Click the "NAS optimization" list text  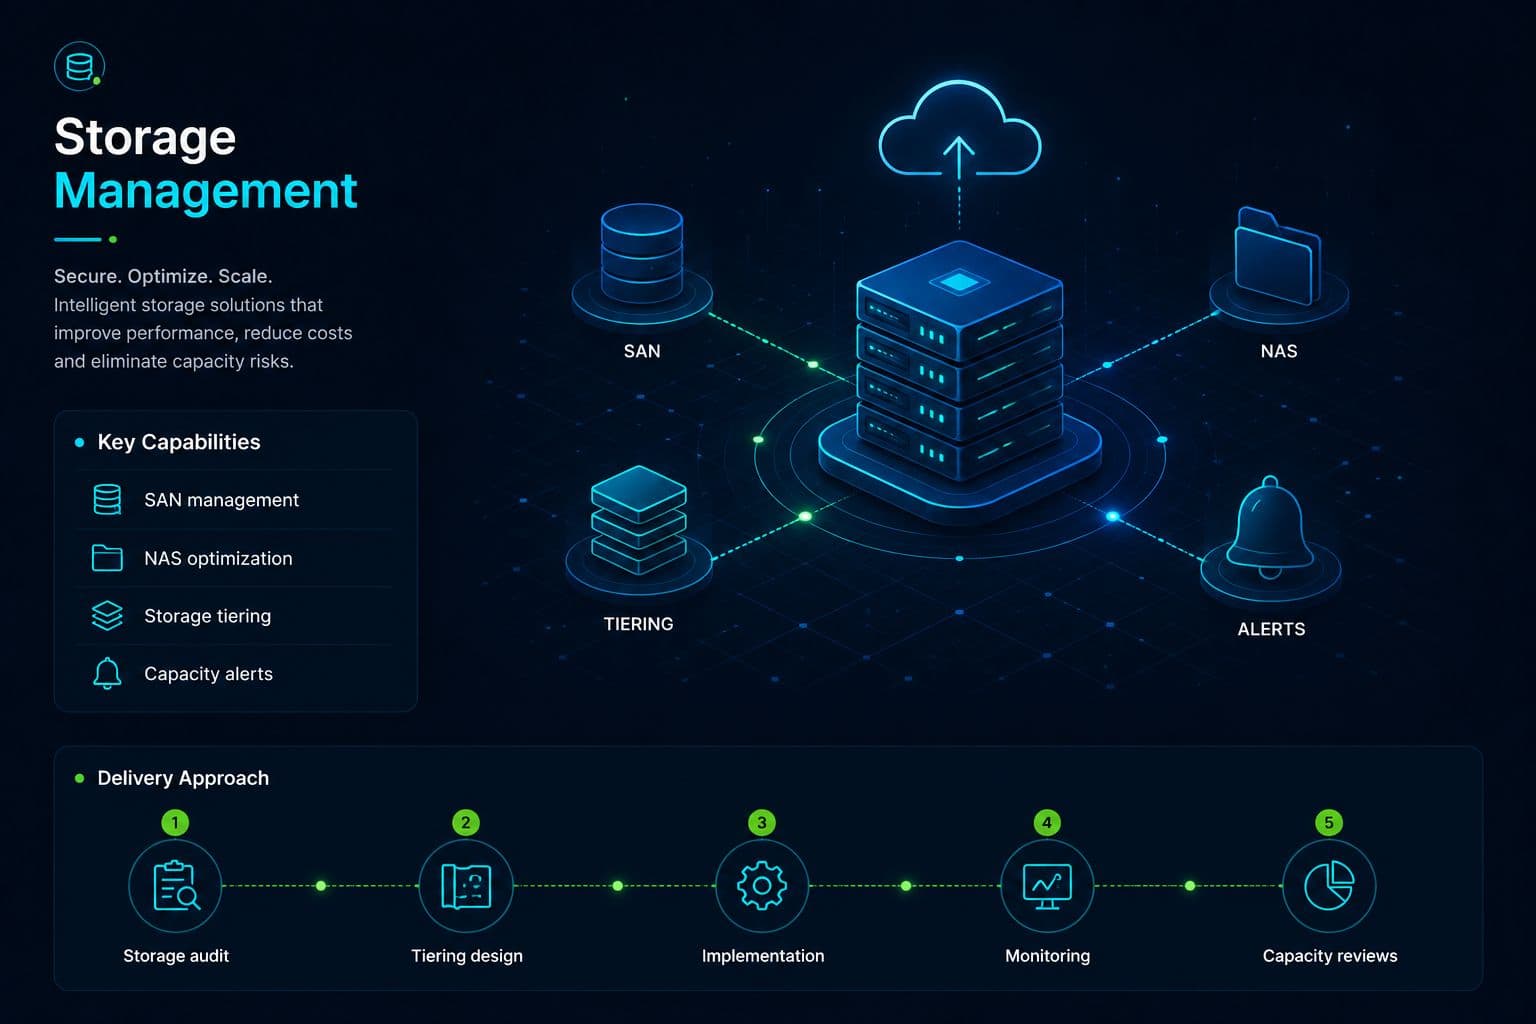[x=218, y=558]
